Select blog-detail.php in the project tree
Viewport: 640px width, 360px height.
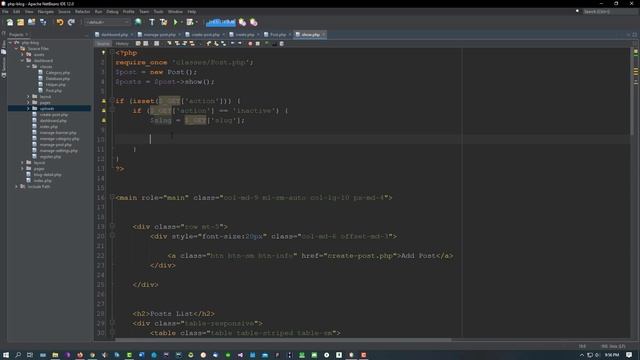pyautogui.click(x=47, y=175)
